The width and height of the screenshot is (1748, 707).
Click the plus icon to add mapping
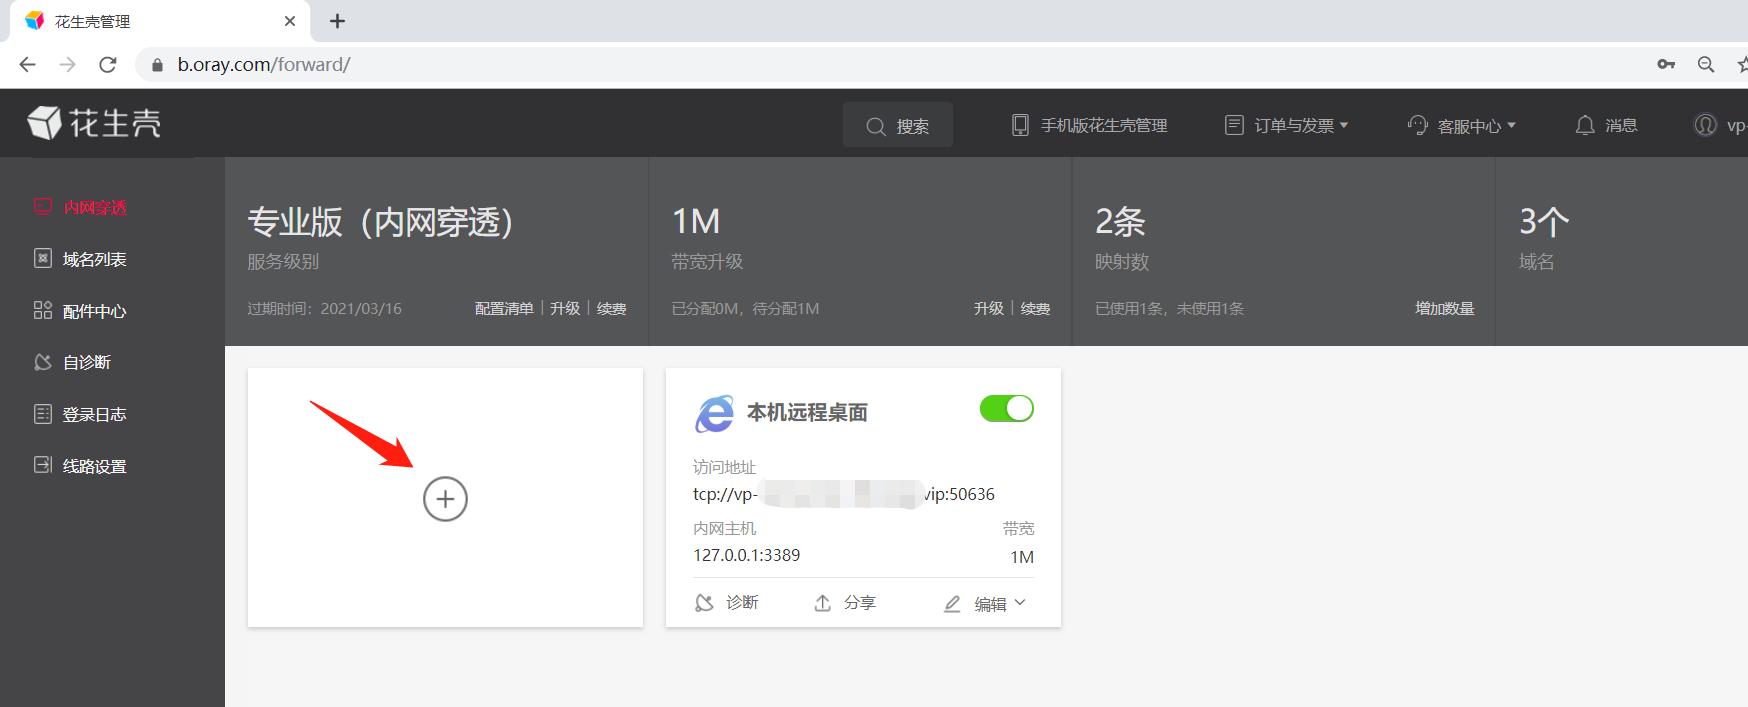click(x=445, y=499)
